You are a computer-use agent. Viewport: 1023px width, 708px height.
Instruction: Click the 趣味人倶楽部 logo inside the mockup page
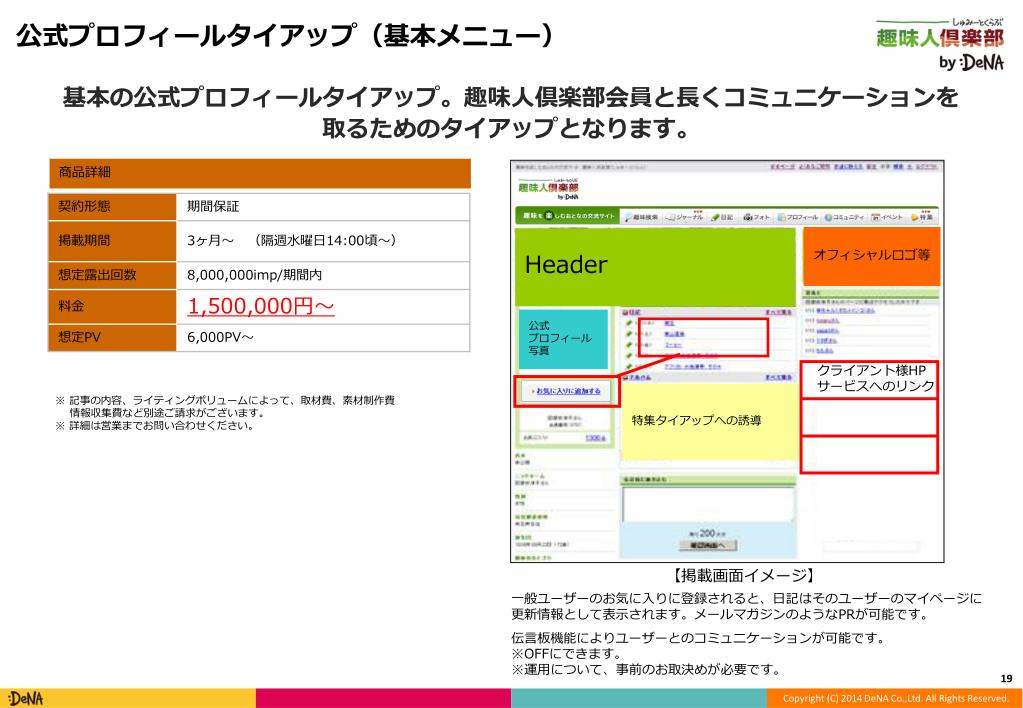tap(548, 189)
